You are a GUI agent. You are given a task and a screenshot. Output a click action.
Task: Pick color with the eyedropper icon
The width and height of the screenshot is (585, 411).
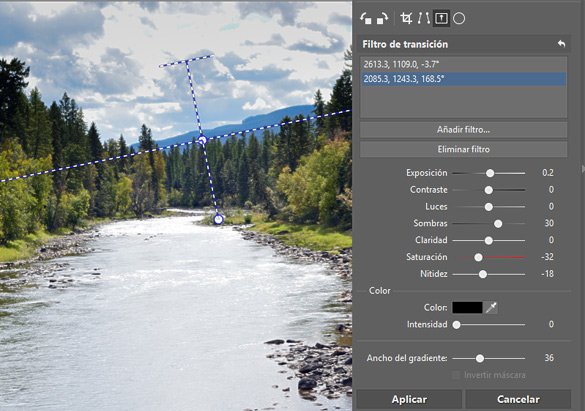[x=491, y=308]
